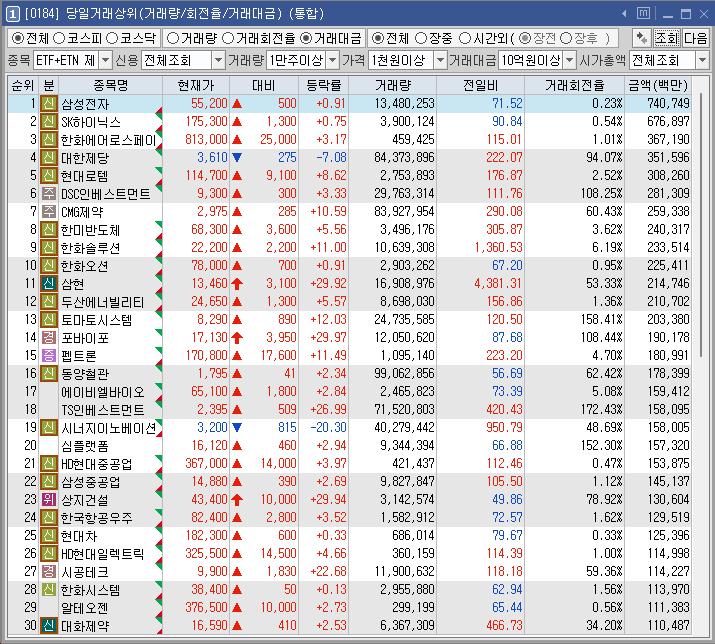Screen dimensions: 715x644
Task: Click the 신 badge icon for HD현대중공업
Action: click(48, 463)
